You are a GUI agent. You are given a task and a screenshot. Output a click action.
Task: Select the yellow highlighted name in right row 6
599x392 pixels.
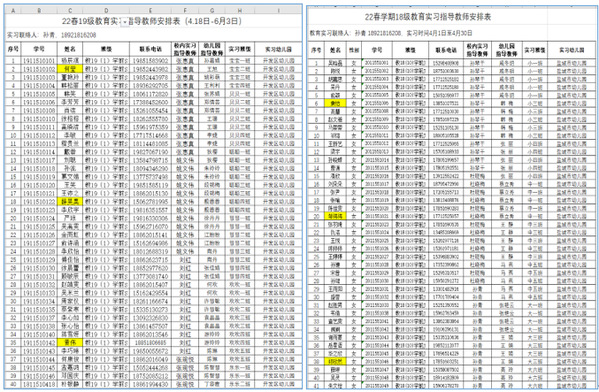335,103
